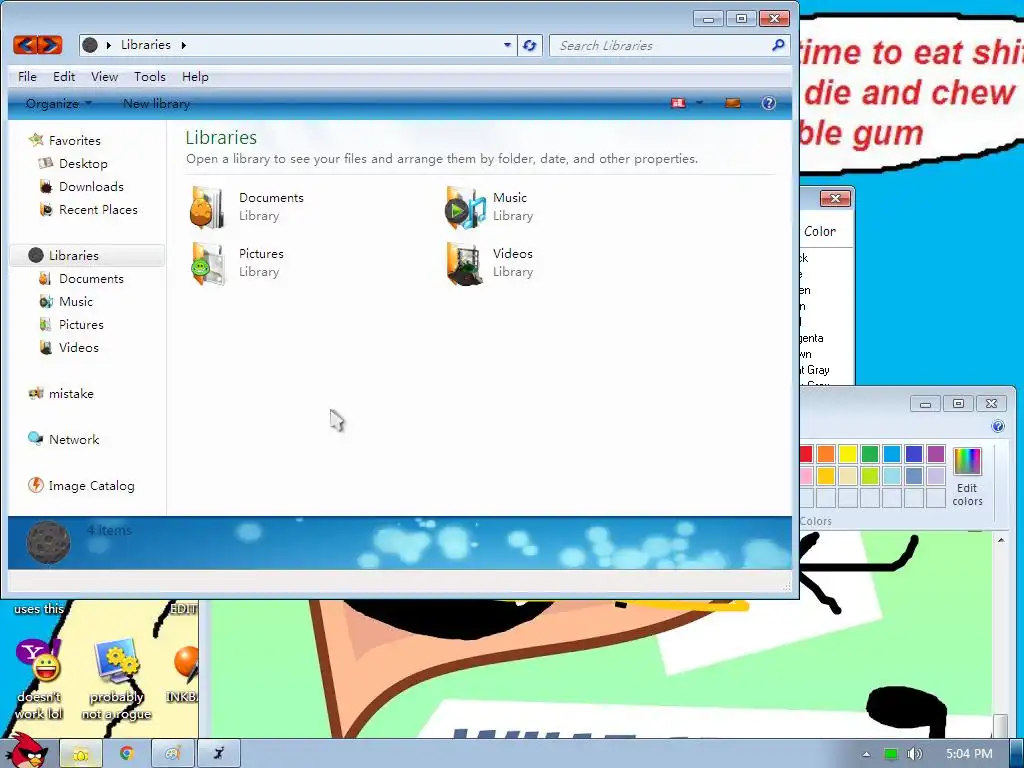1024x768 pixels.
Task: Open the Tools menu
Action: [150, 76]
